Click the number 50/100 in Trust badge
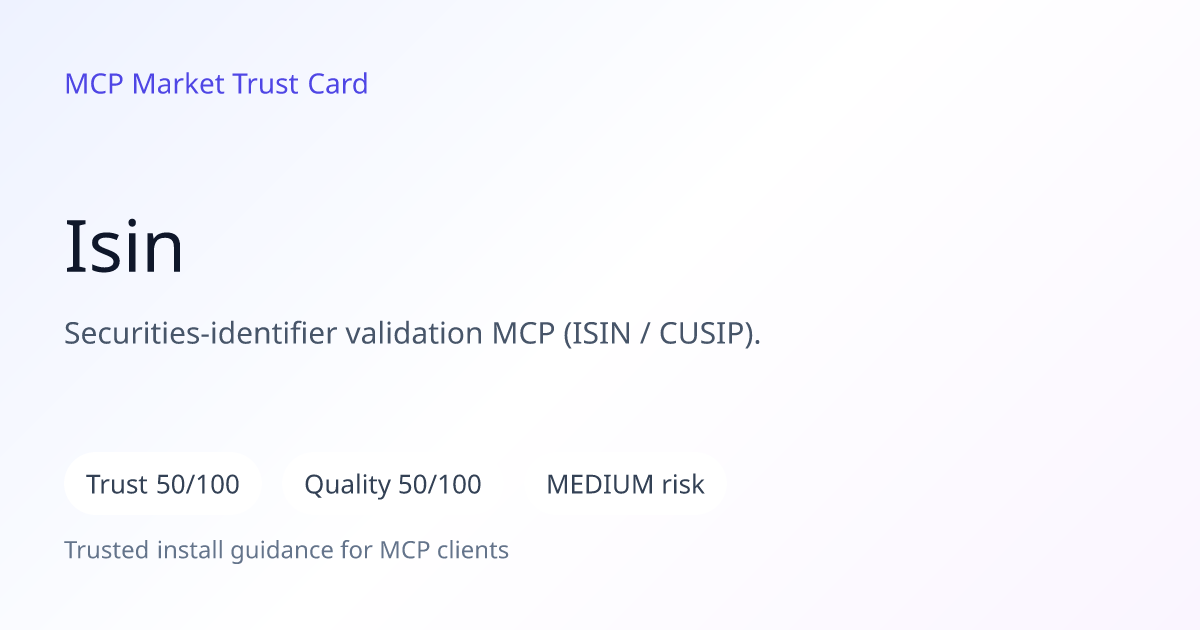 click(x=198, y=485)
